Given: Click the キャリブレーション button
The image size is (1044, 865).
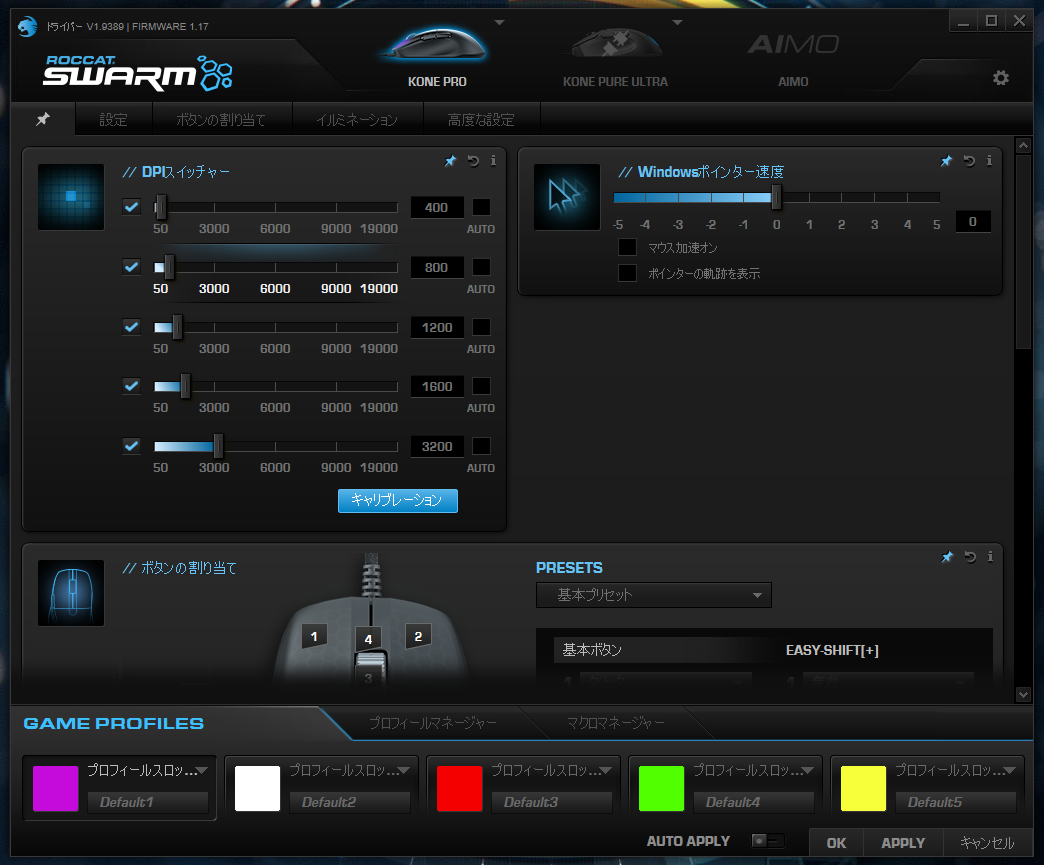Looking at the screenshot, I should click(397, 501).
